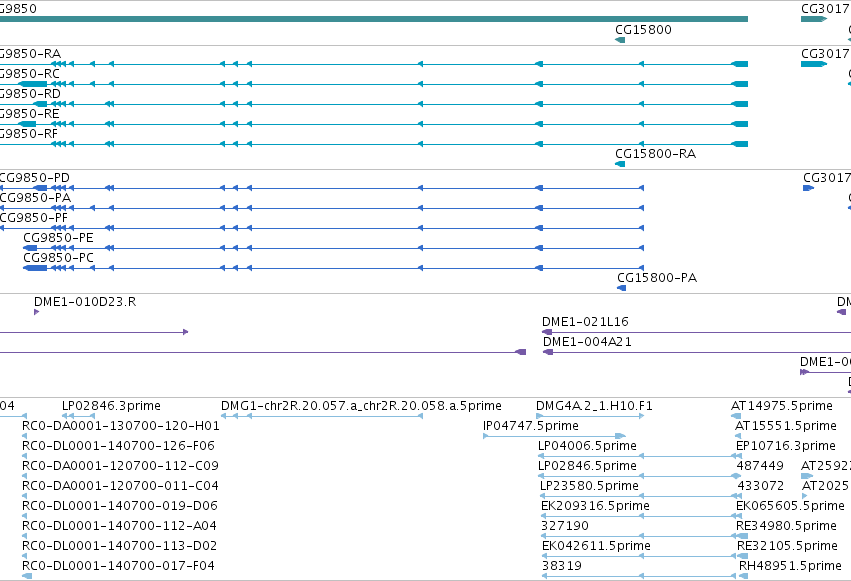Select the DME1-010D23.R clone arrow glyph
Screen dimensions: 851x581
coord(36,312)
